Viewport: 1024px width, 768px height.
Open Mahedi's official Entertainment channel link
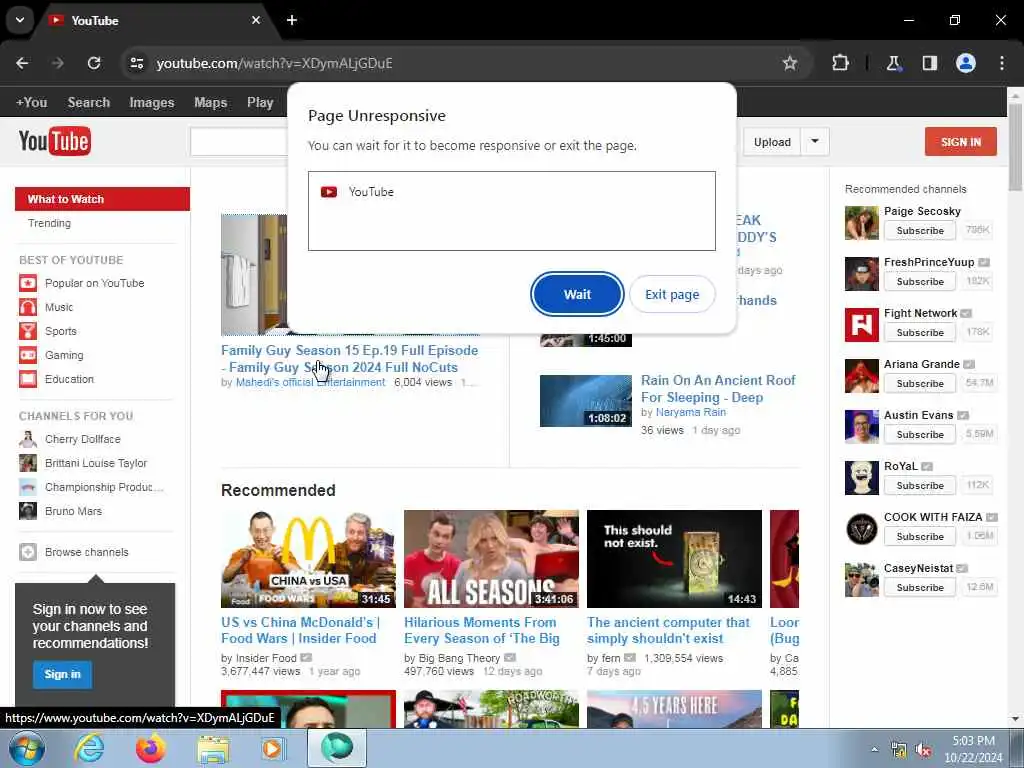point(310,382)
